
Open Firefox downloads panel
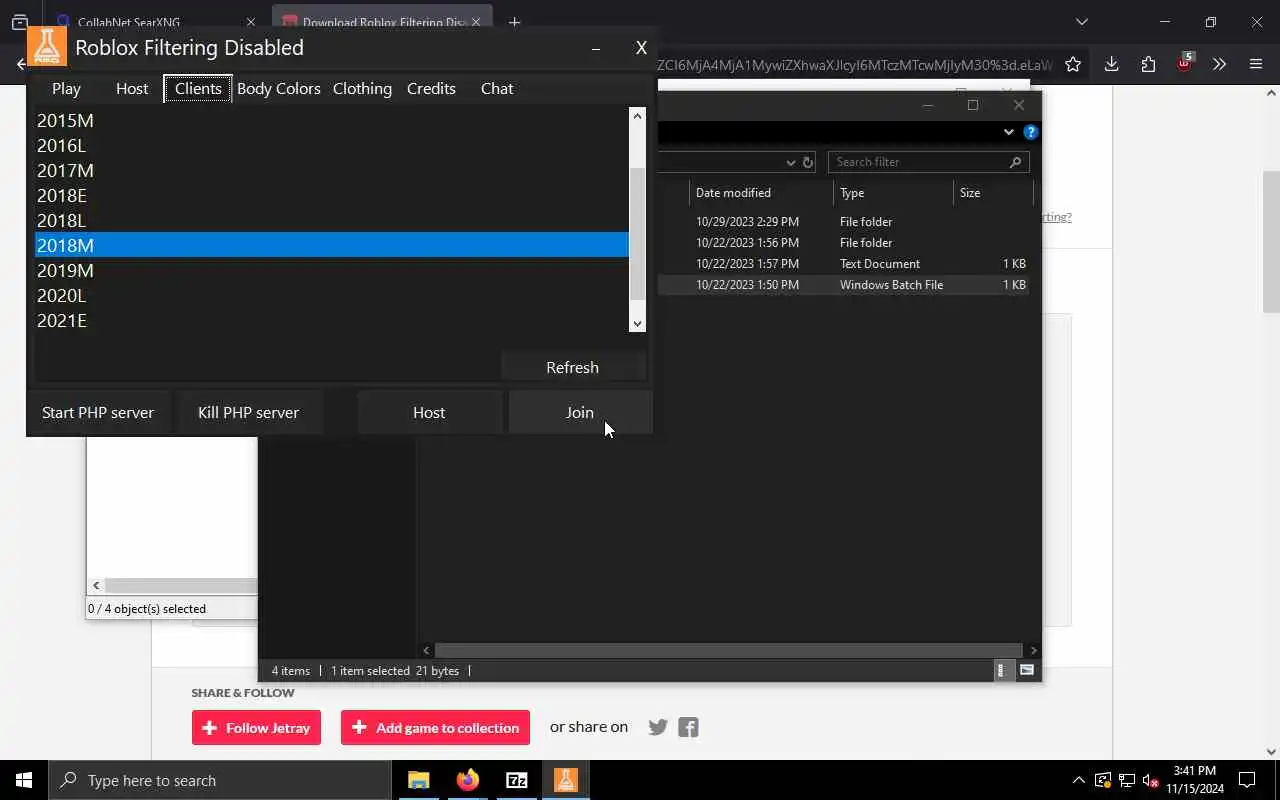[1111, 64]
